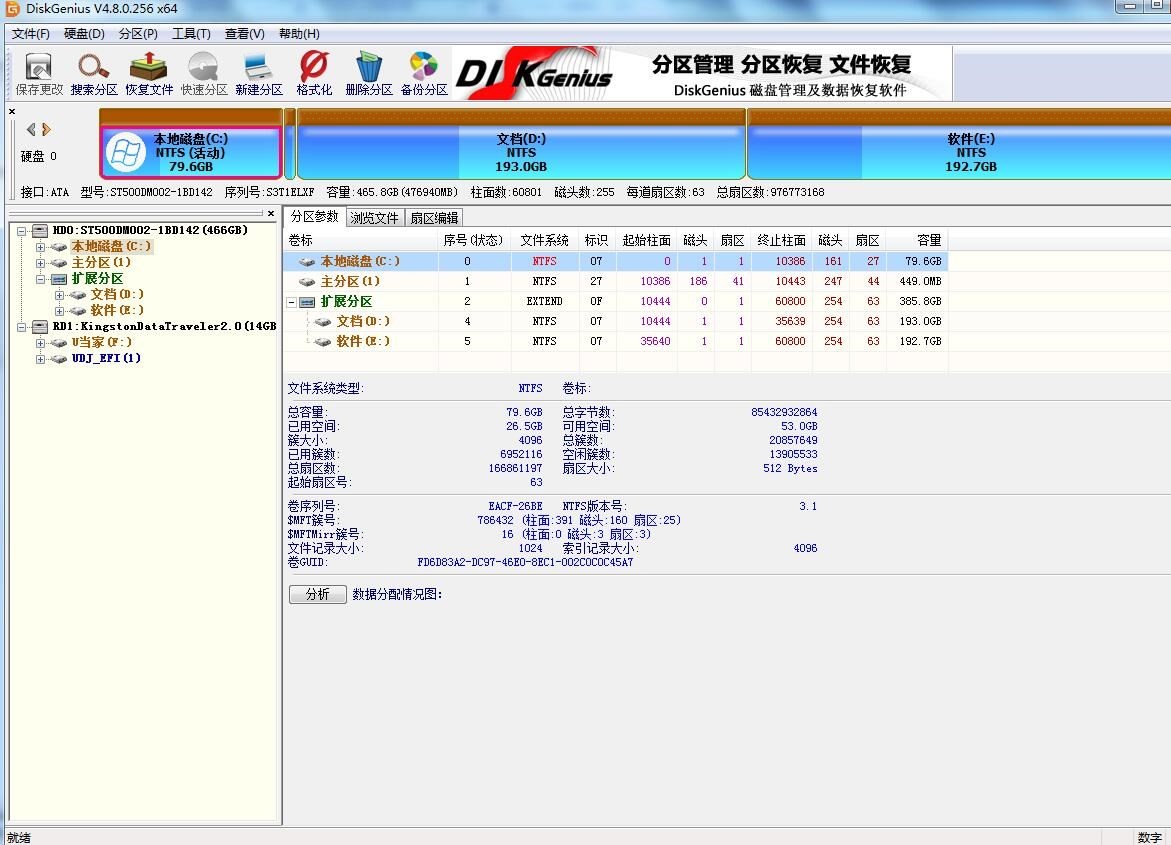This screenshot has width=1171, height=845.
Task: Collapse the 扩展分区 tree node
Action: click(40, 279)
